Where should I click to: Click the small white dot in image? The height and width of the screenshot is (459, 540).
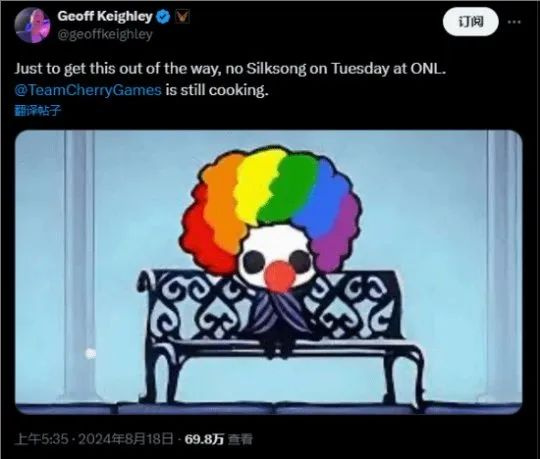tap(91, 353)
